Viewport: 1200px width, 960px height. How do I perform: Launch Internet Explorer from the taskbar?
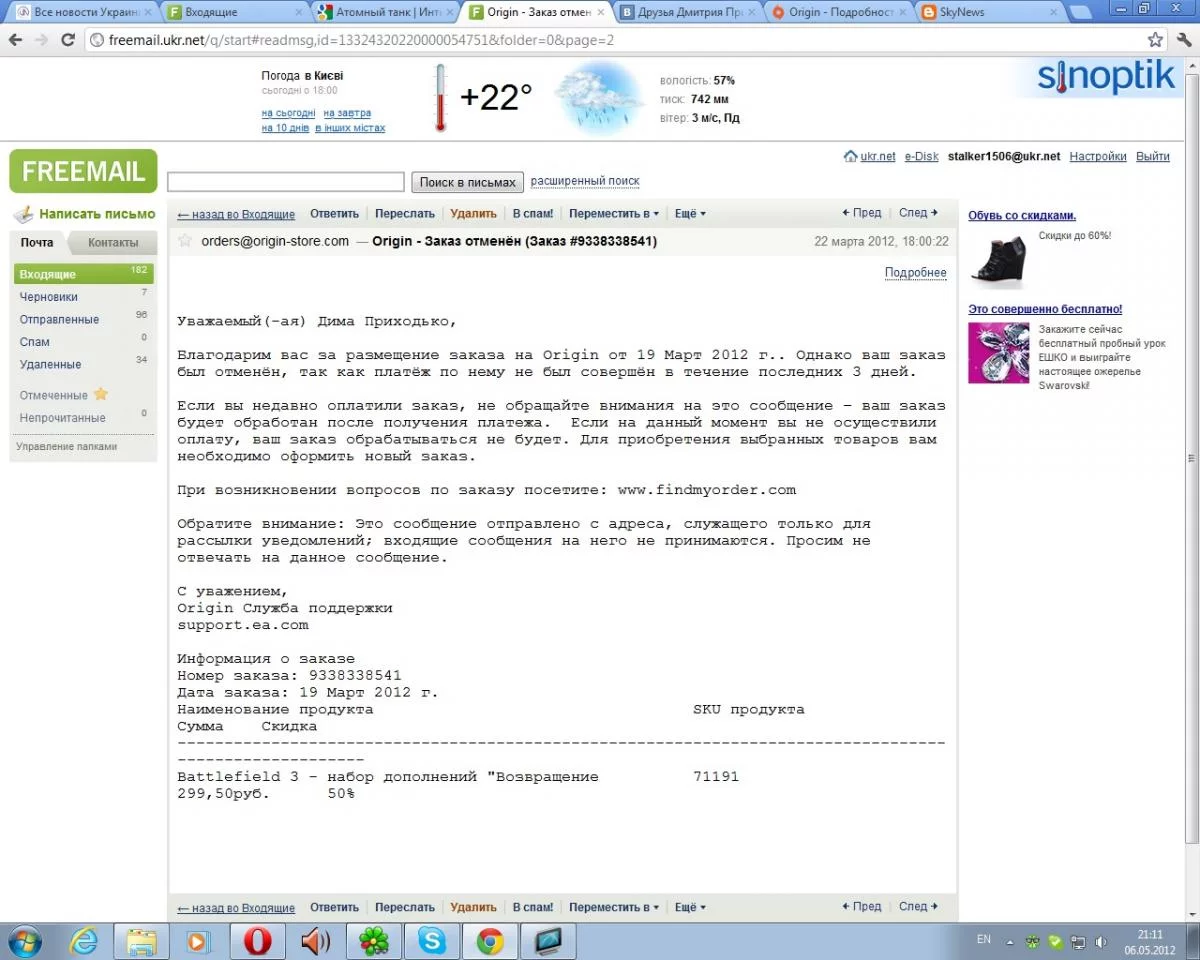point(84,941)
